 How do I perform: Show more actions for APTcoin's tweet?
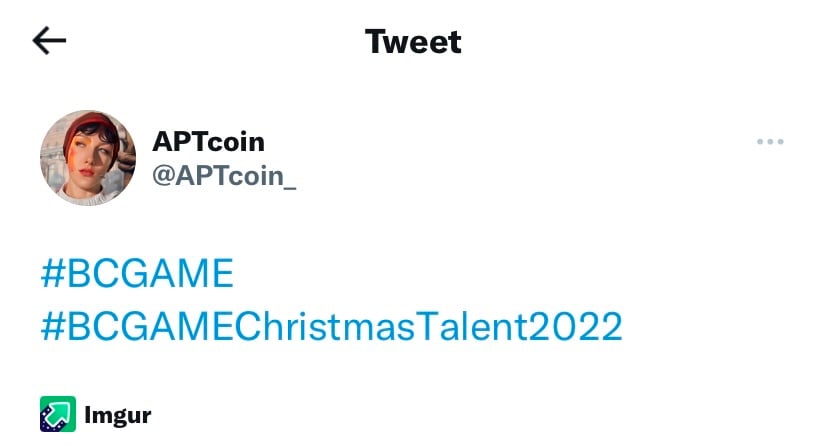pos(770,142)
